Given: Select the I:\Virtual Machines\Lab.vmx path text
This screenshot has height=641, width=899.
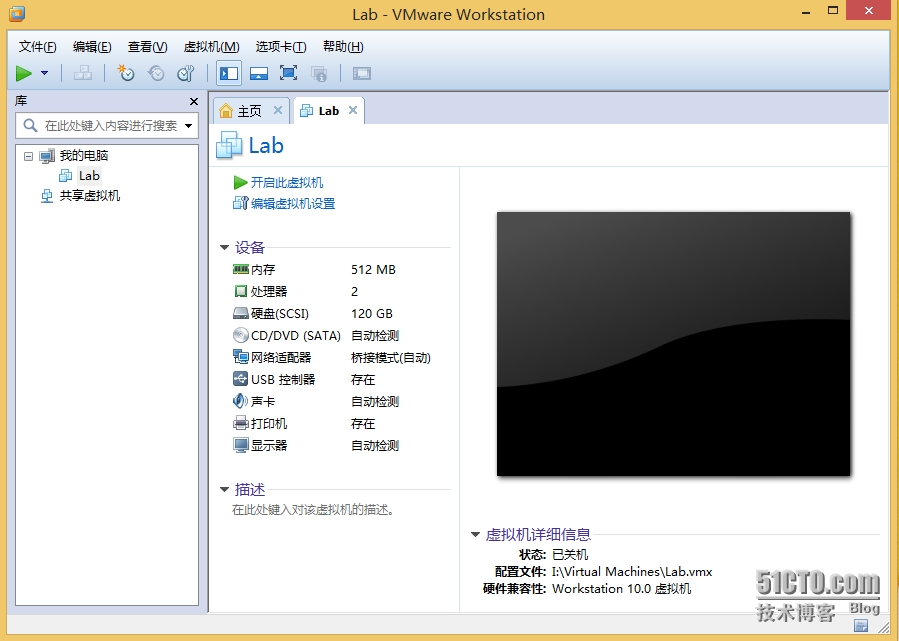Looking at the screenshot, I should point(632,572).
